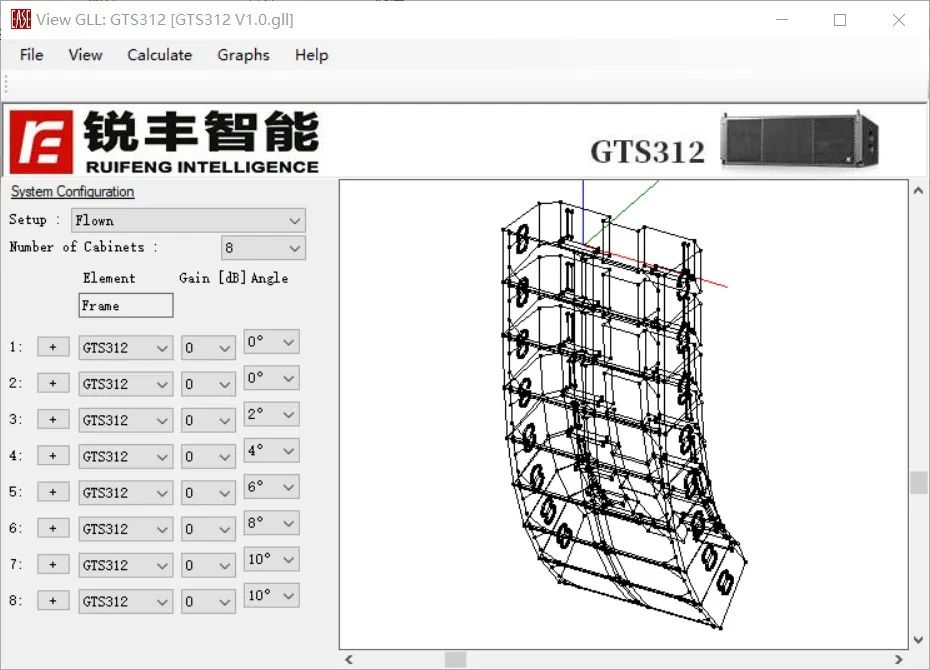Viewport: 930px width, 670px height.
Task: Open the element type dropdown for cabinet 3
Action: (126, 420)
